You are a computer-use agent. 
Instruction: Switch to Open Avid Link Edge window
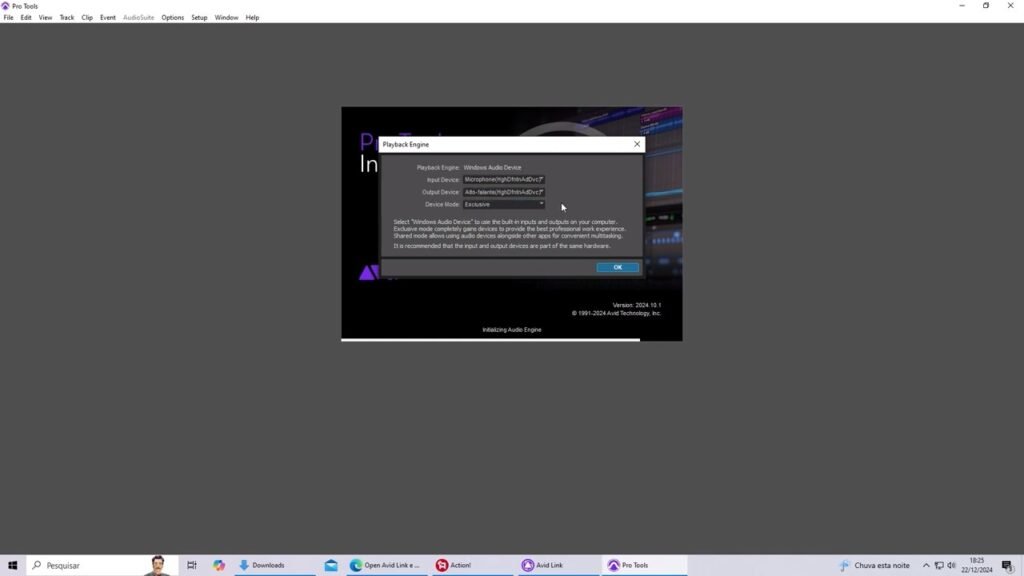(385, 565)
